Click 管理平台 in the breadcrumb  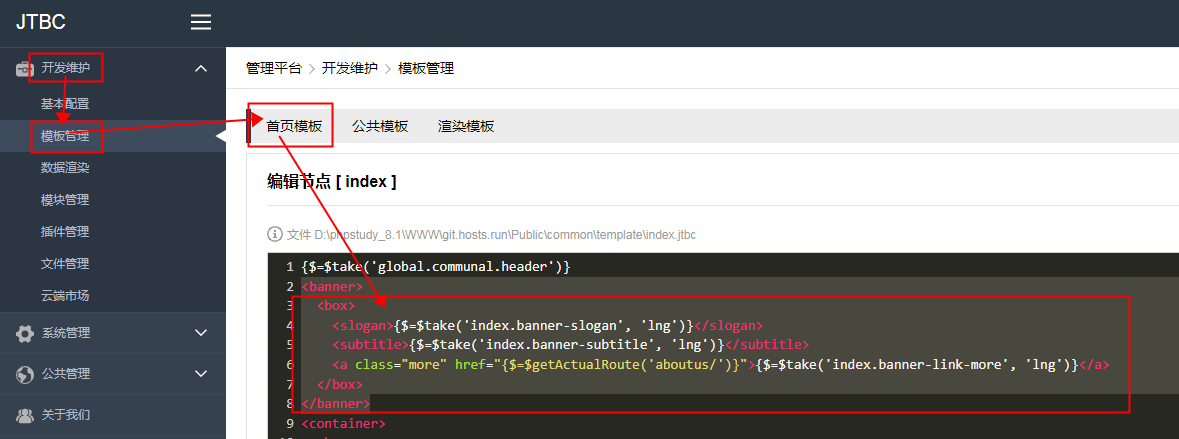tap(274, 68)
